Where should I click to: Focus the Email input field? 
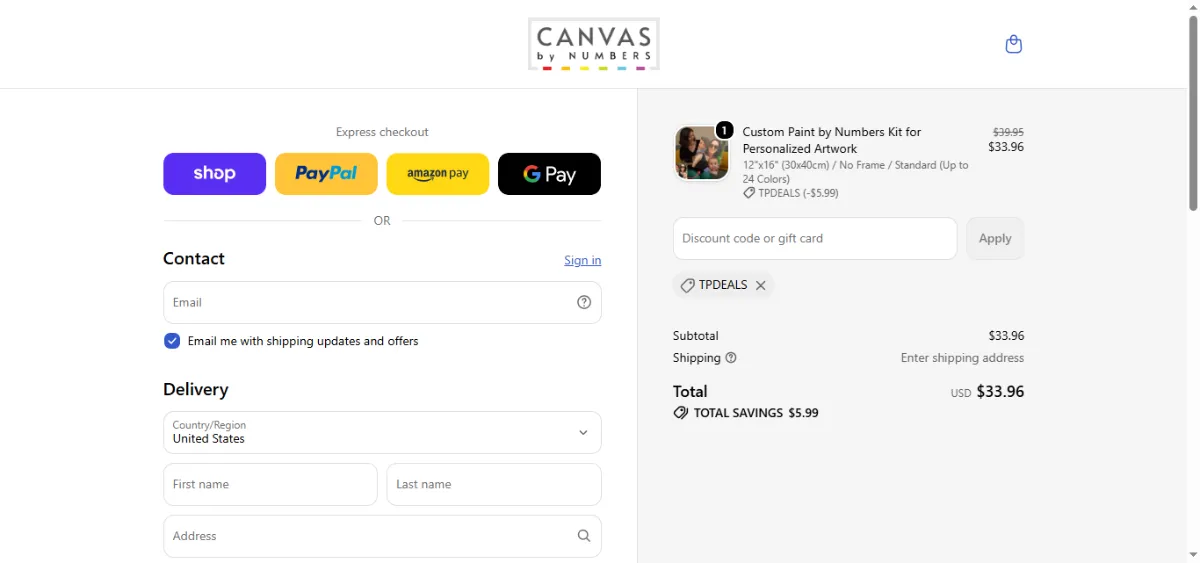coord(382,302)
